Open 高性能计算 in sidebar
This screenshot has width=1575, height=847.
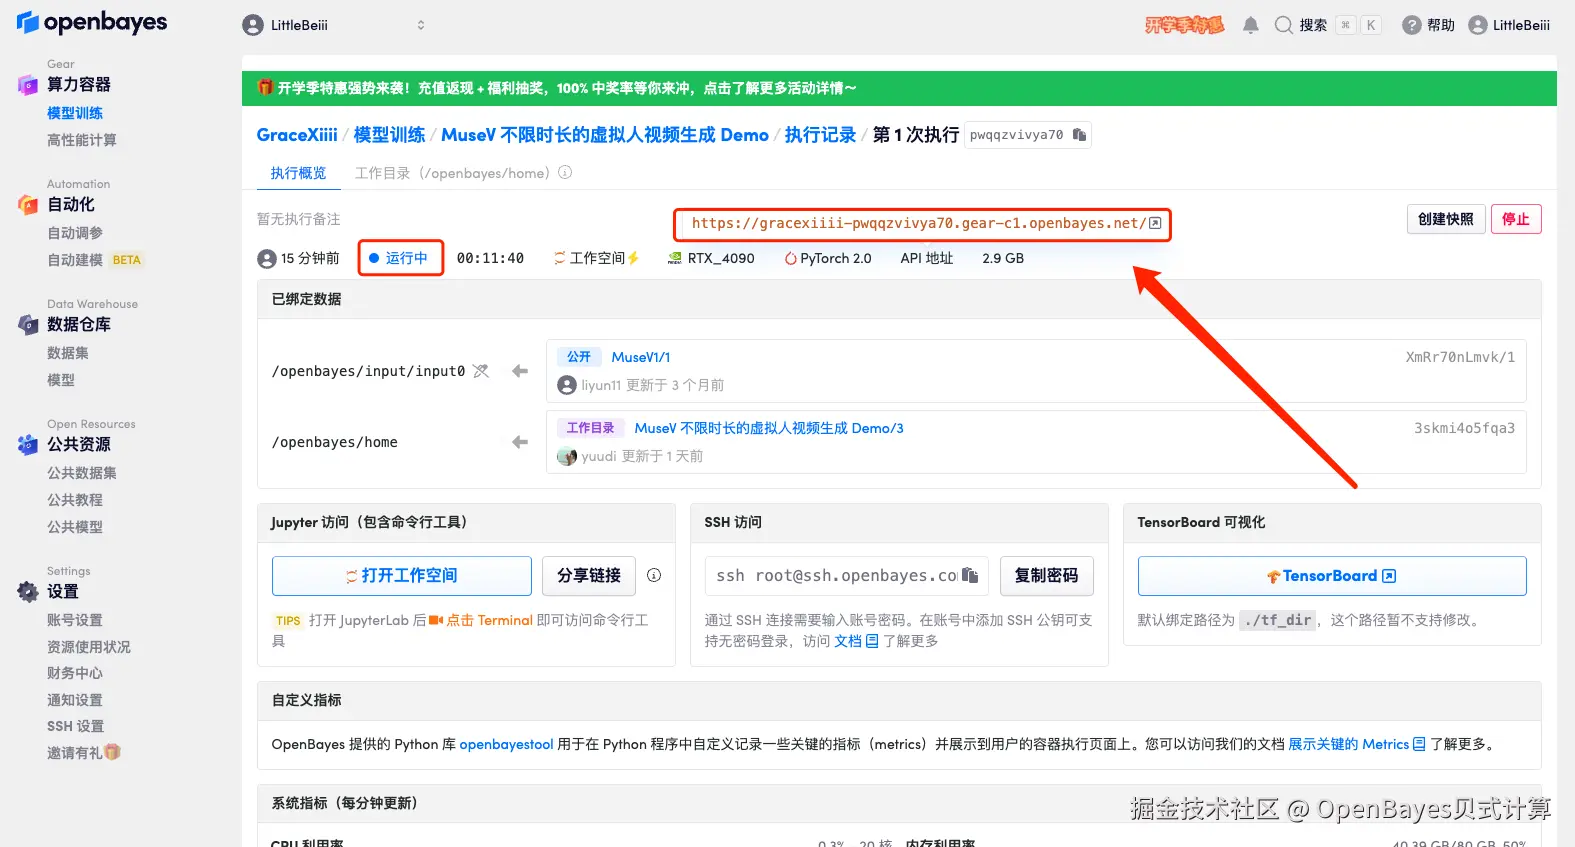click(82, 140)
